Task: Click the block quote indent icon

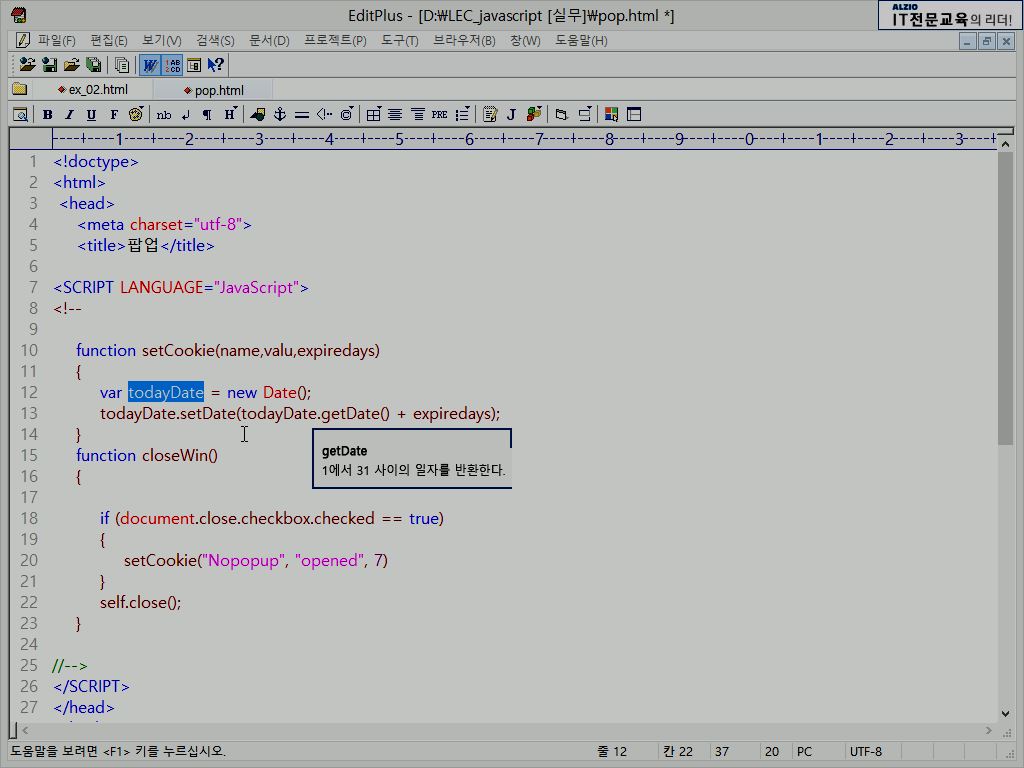Action: pyautogui.click(x=417, y=115)
